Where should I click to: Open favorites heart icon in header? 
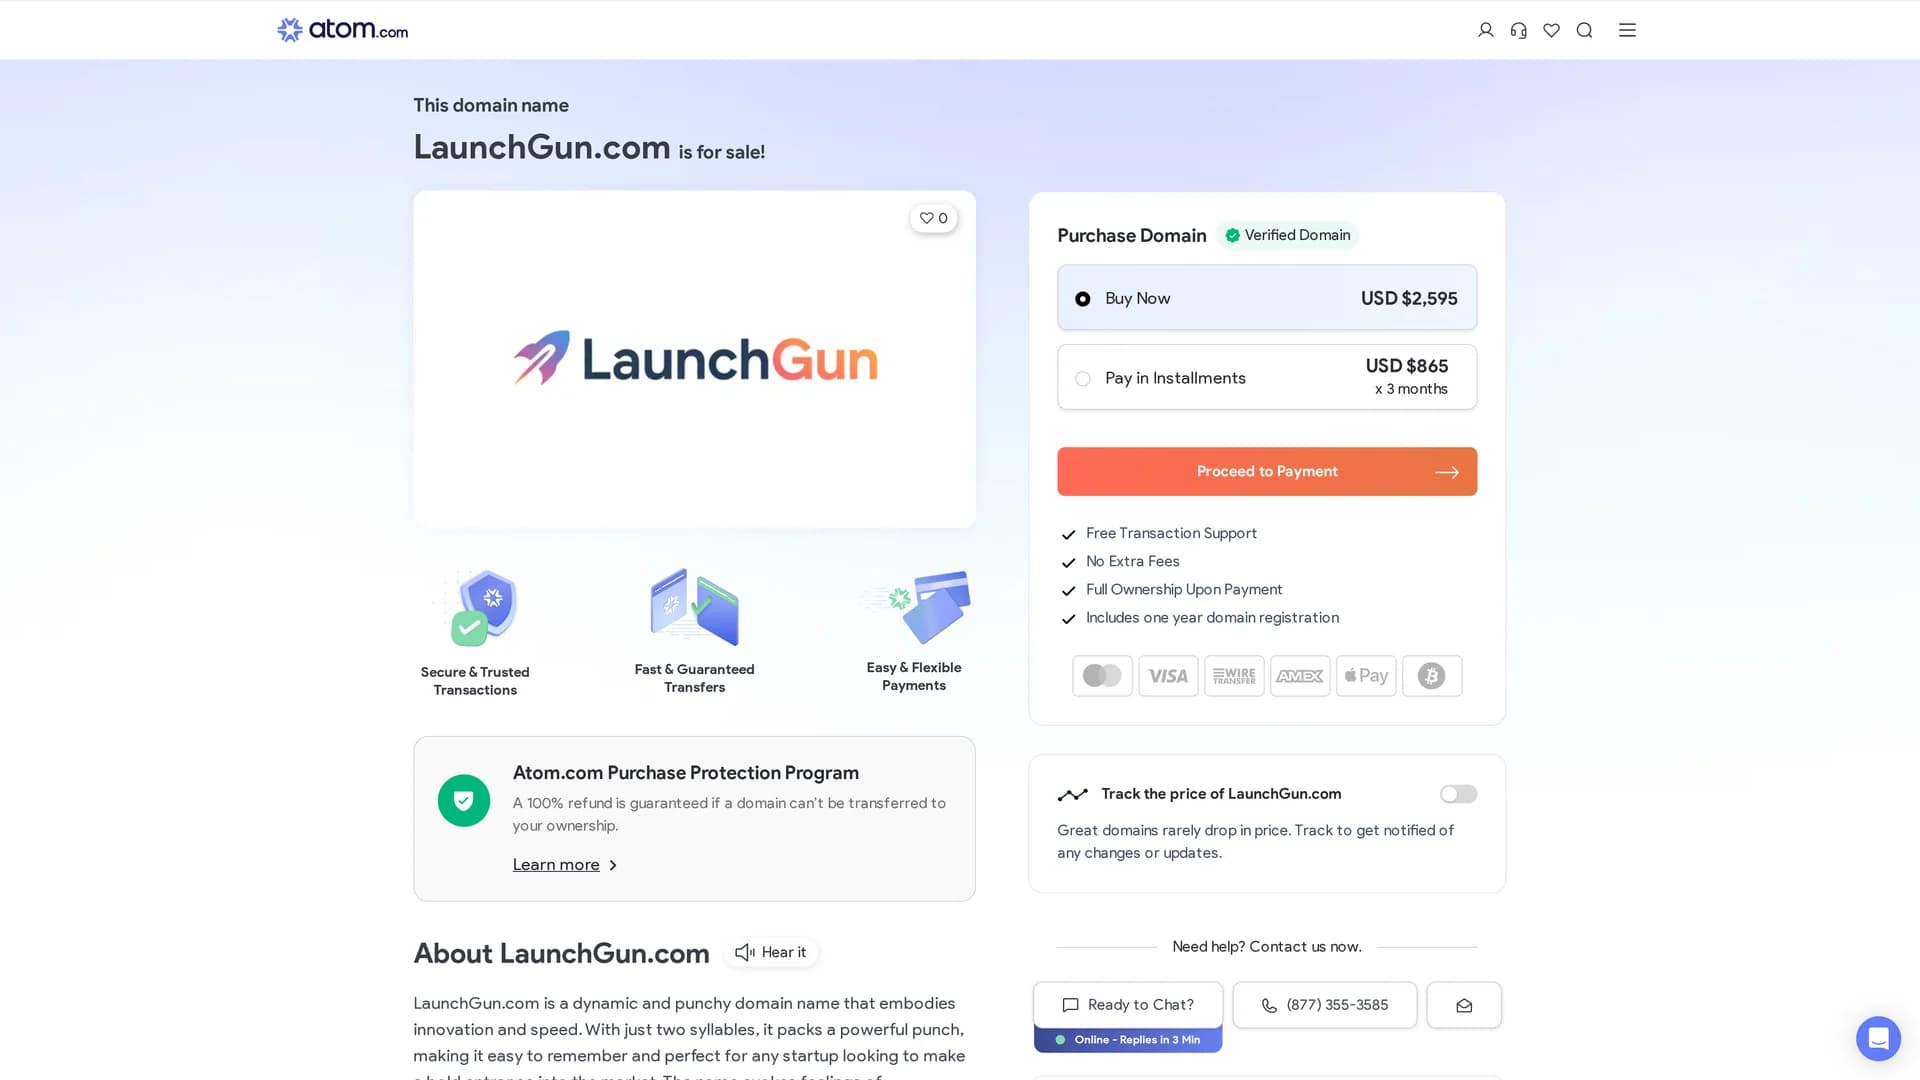click(1552, 30)
